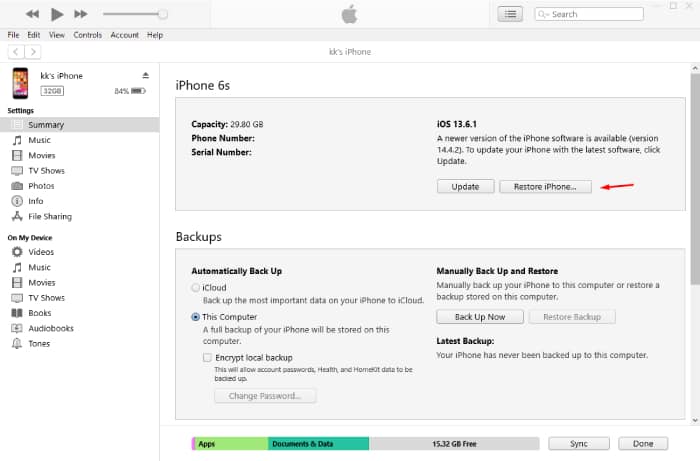
Task: Click the scroll up arrow of scrollbar
Action: (x=695, y=68)
